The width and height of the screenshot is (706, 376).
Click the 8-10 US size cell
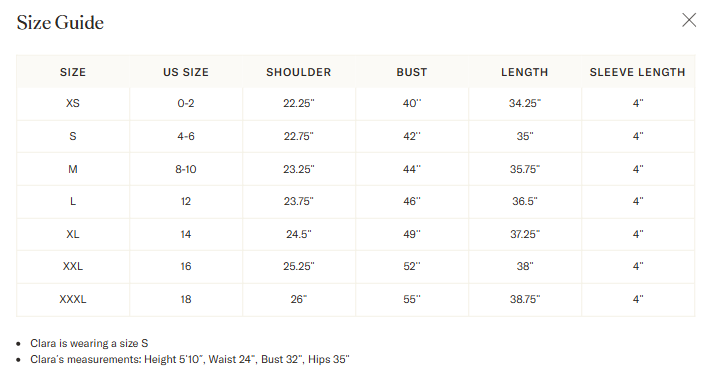click(186, 169)
